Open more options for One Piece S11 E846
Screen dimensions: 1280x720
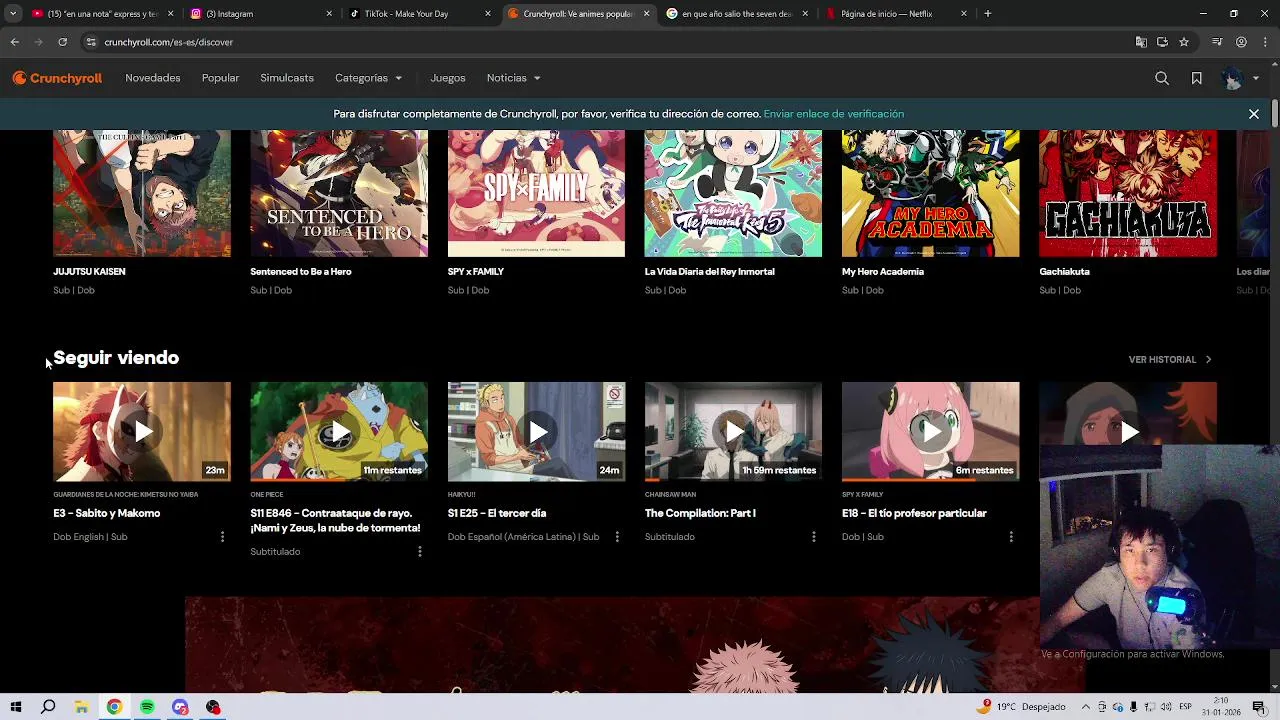click(x=419, y=551)
